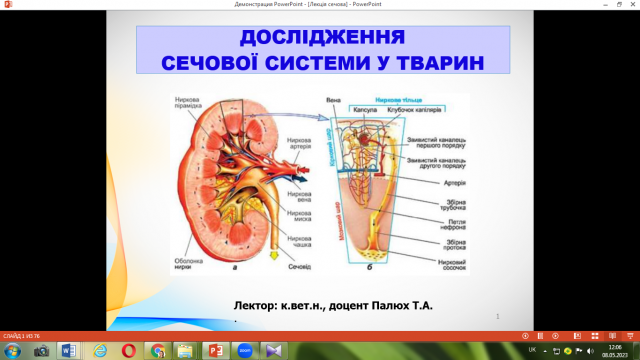Switch to Normal view icon
640x360 pixels.
[x=577, y=336]
